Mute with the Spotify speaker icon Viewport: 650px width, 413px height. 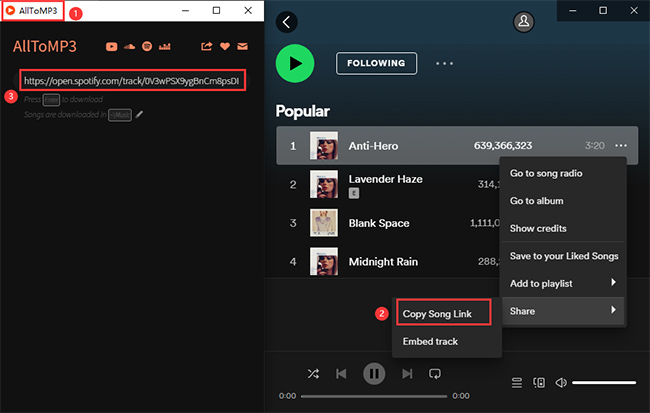pyautogui.click(x=561, y=383)
